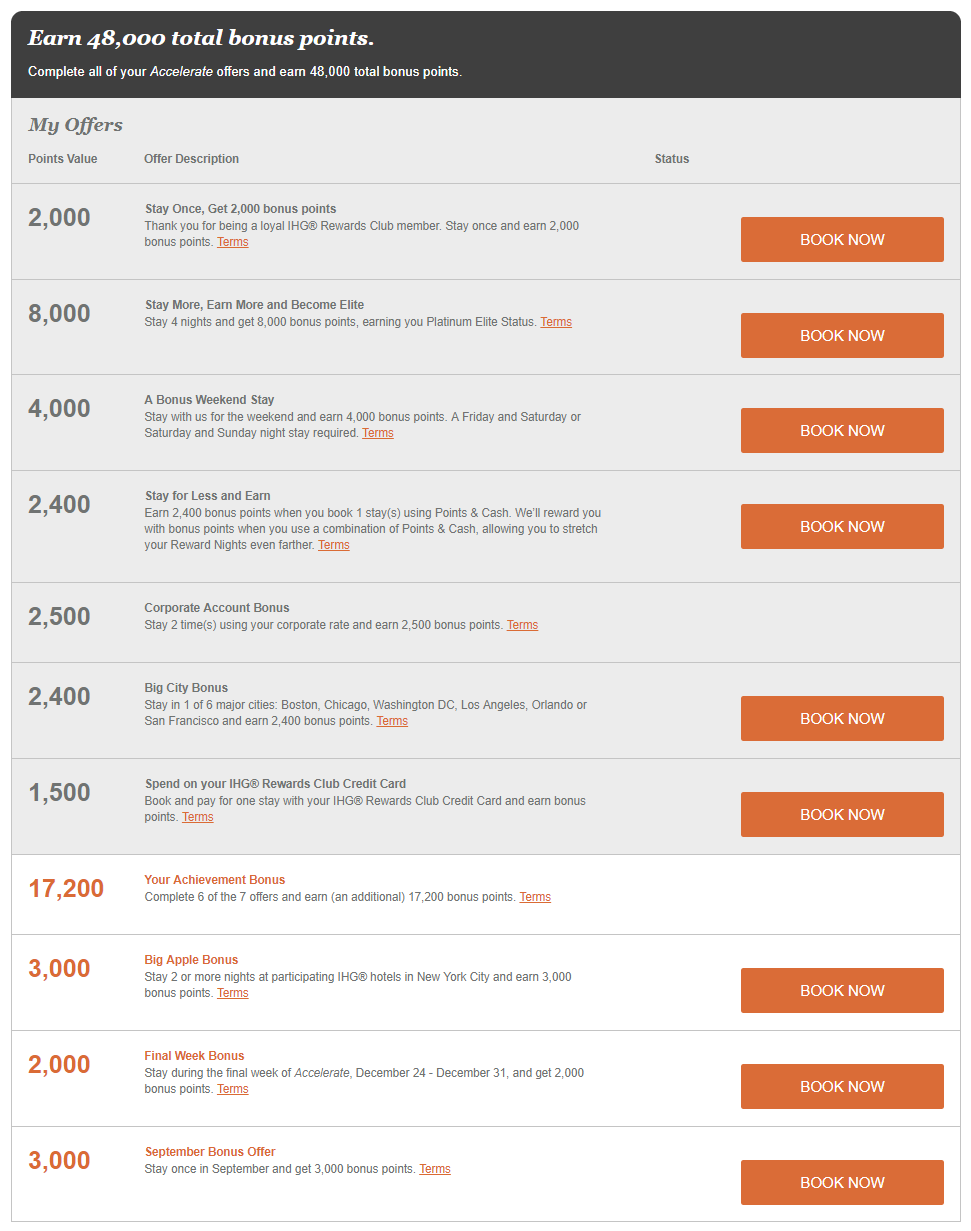Click BOOK NOW for Stay Once offer
The image size is (971, 1231).
tap(842, 240)
